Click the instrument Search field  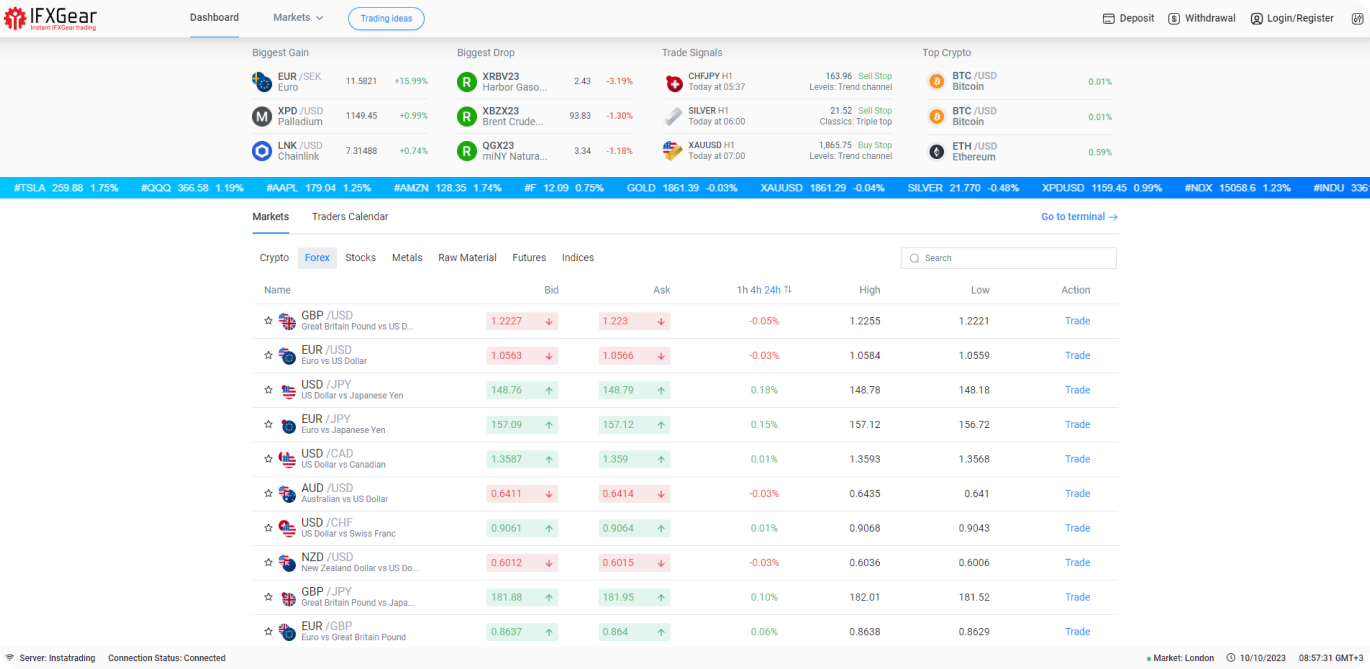pyautogui.click(x=1008, y=258)
